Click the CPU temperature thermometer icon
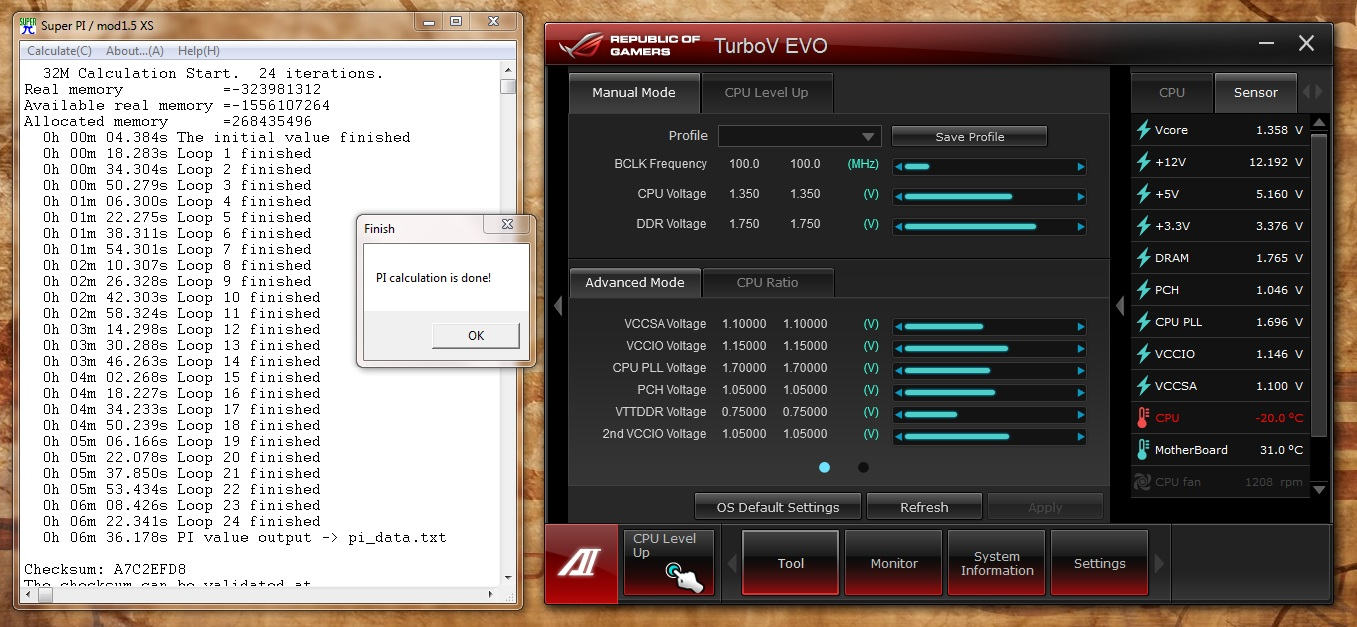The width and height of the screenshot is (1357, 627). coord(1143,418)
